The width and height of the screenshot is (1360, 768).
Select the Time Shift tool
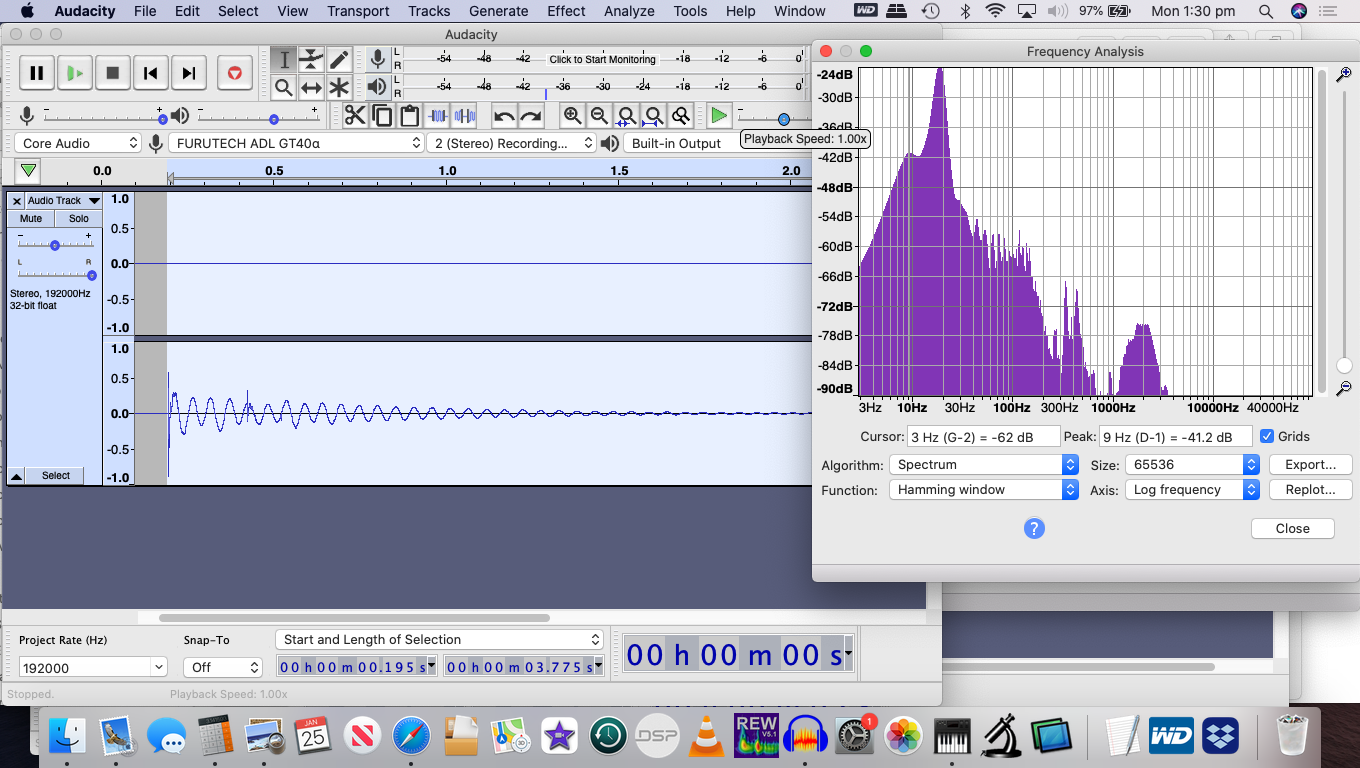312,88
